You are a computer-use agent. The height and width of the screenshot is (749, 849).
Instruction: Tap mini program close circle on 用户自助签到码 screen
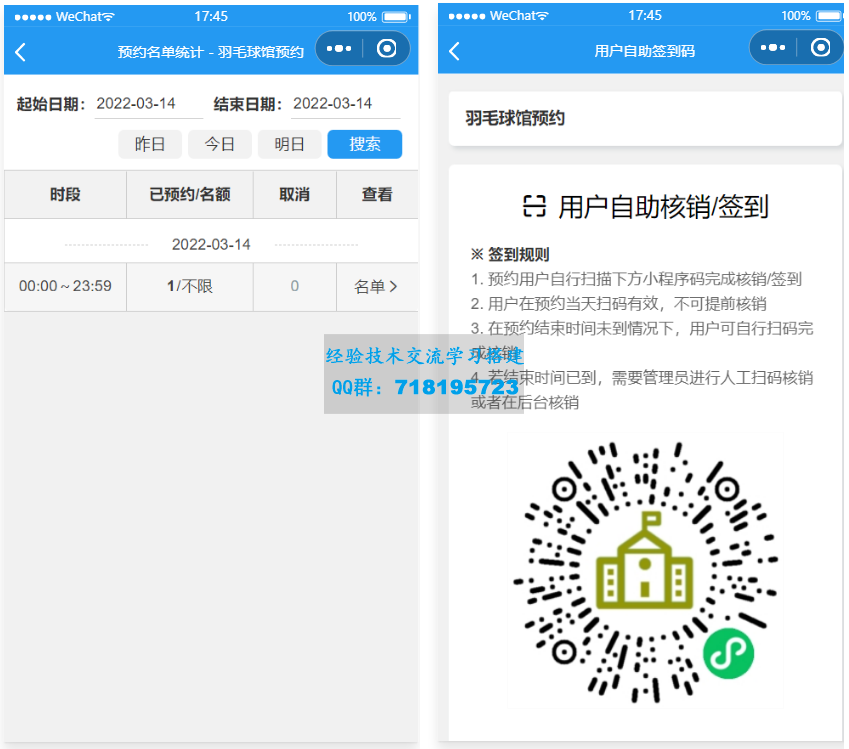(820, 48)
